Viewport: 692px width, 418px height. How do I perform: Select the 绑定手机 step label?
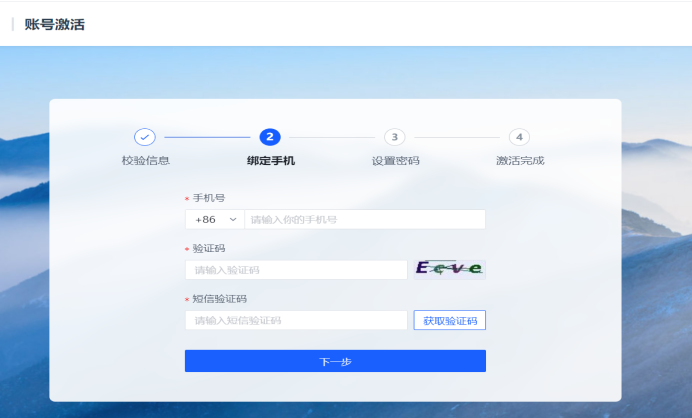coord(270,160)
